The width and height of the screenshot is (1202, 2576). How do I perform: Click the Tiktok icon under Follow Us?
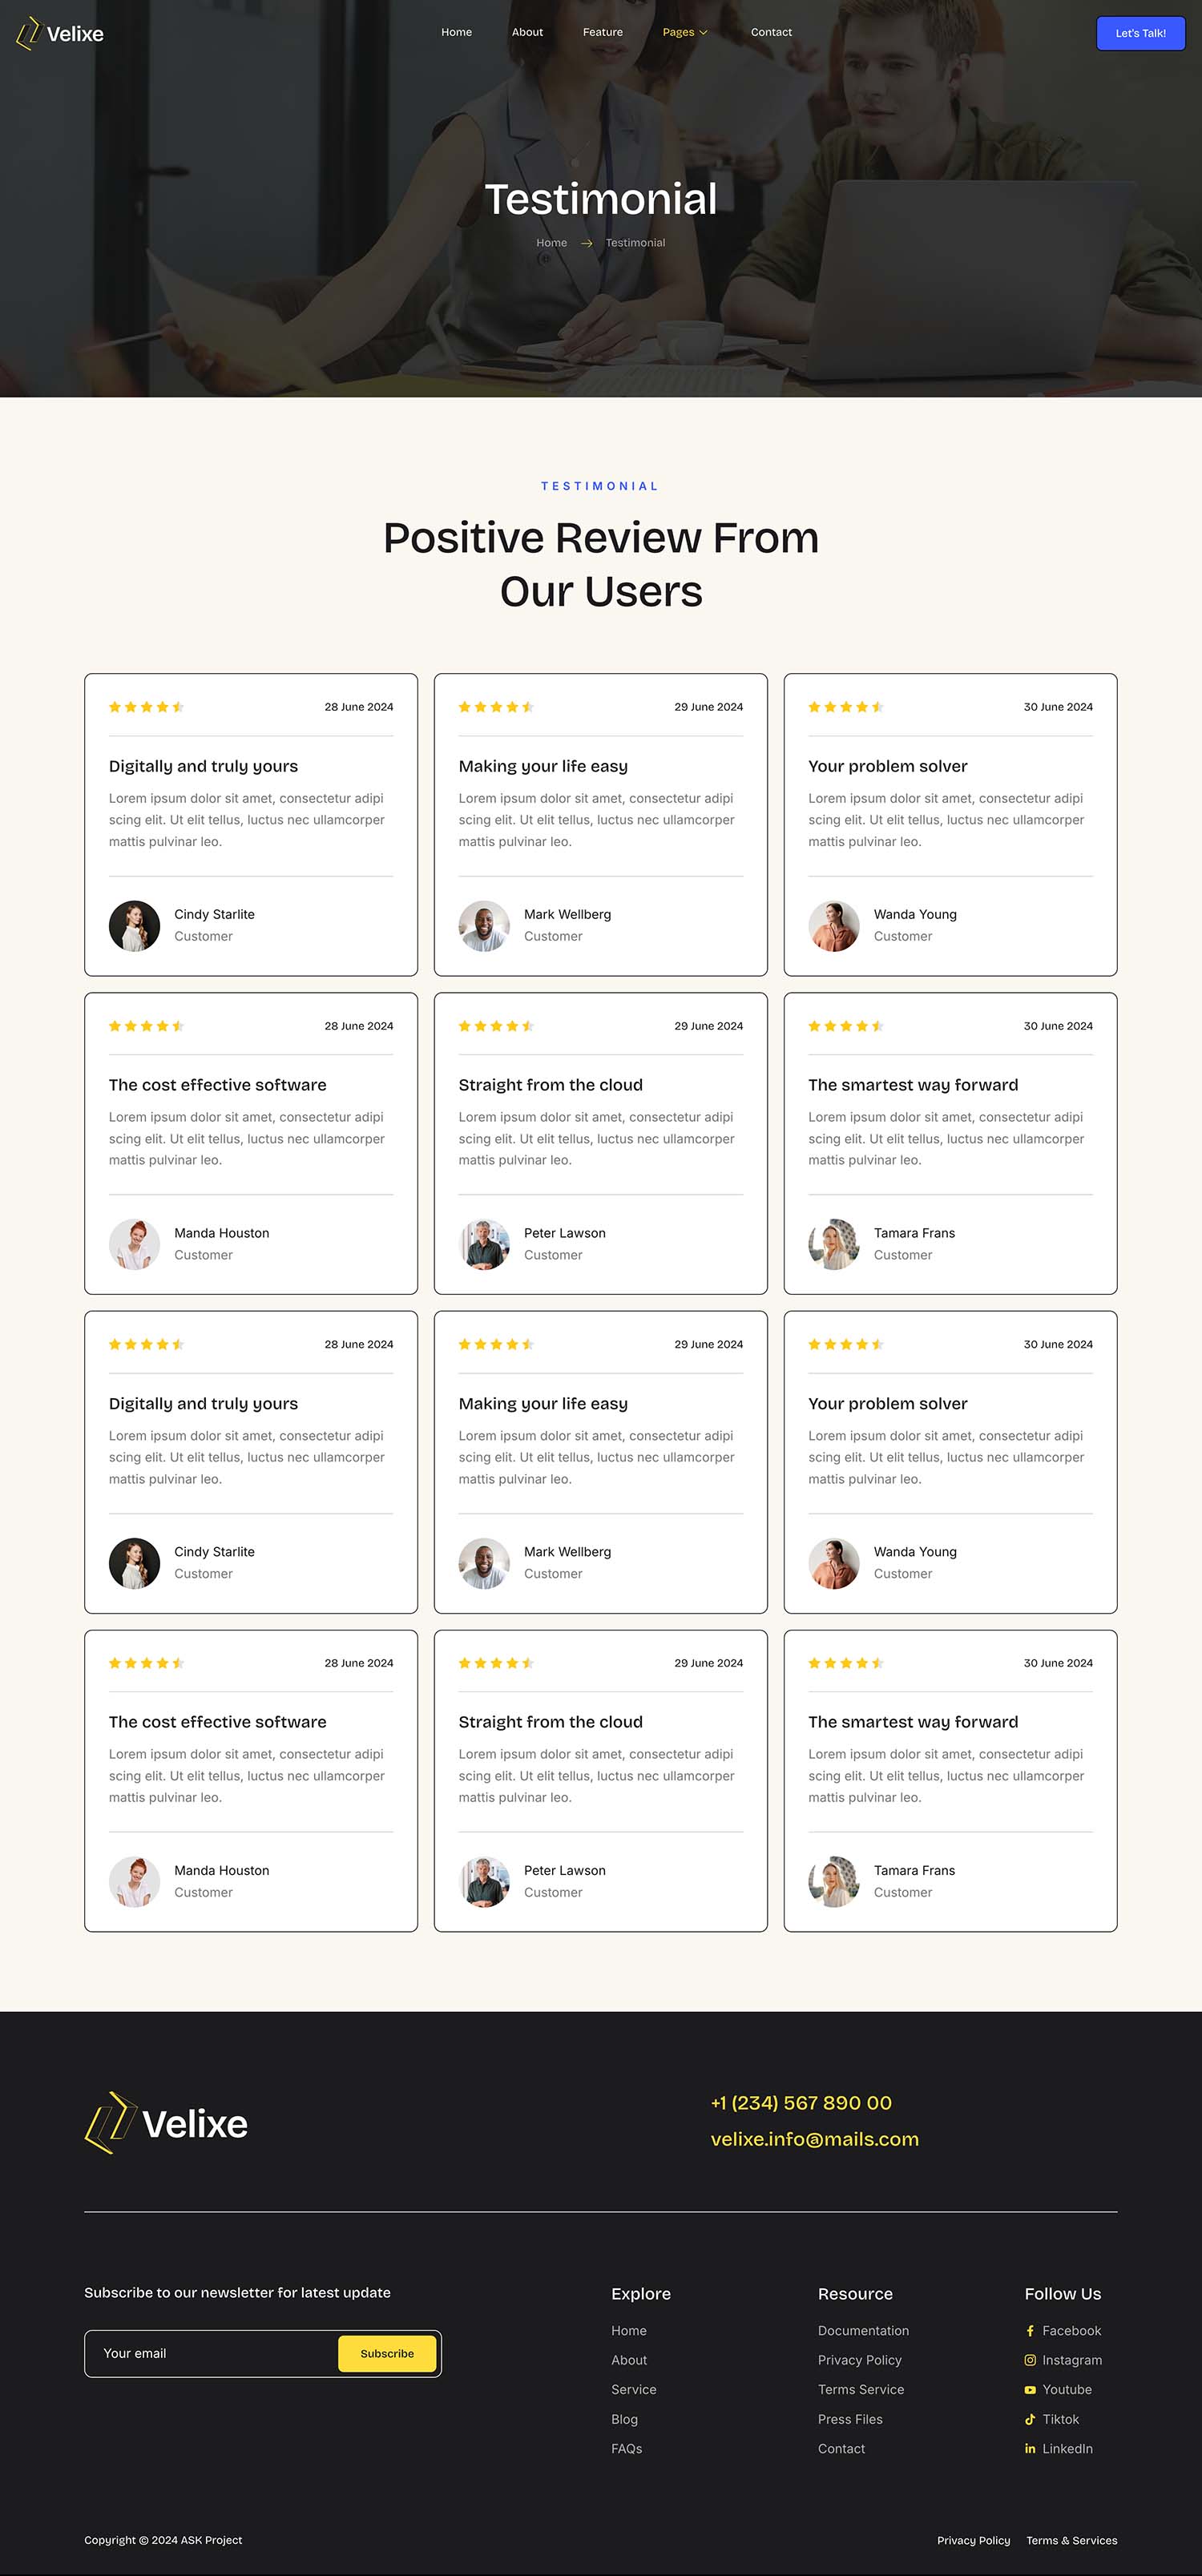coord(1030,2419)
